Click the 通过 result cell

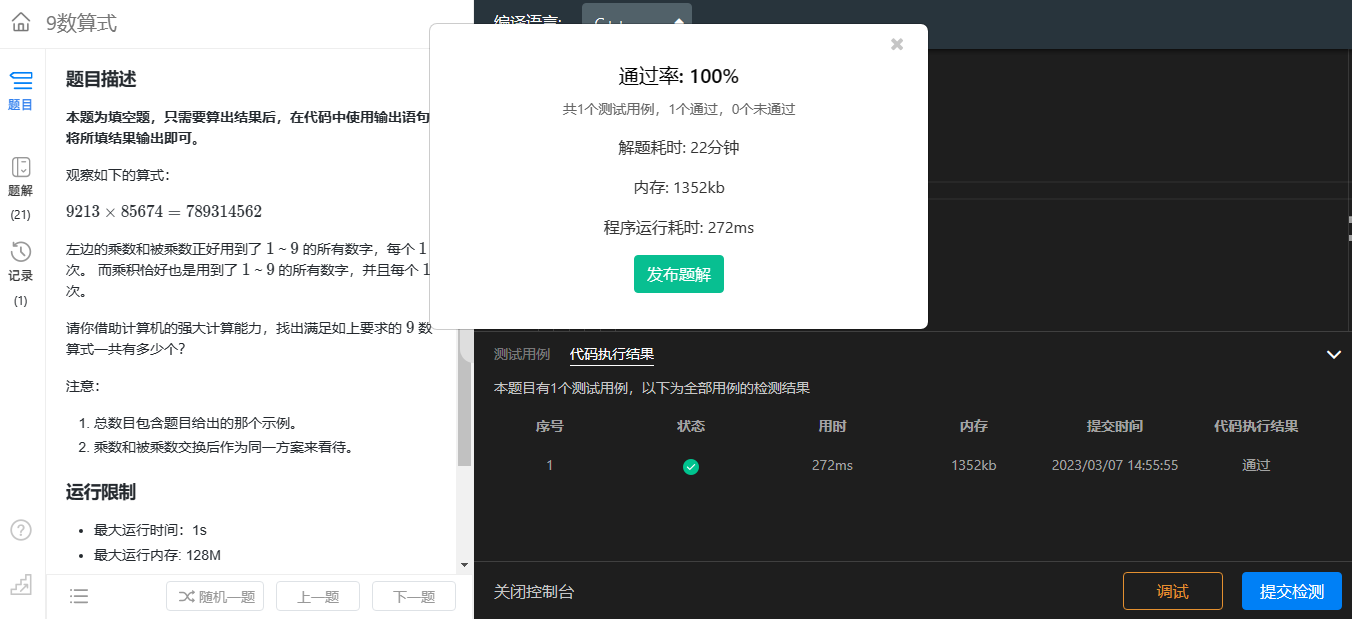tap(1256, 466)
